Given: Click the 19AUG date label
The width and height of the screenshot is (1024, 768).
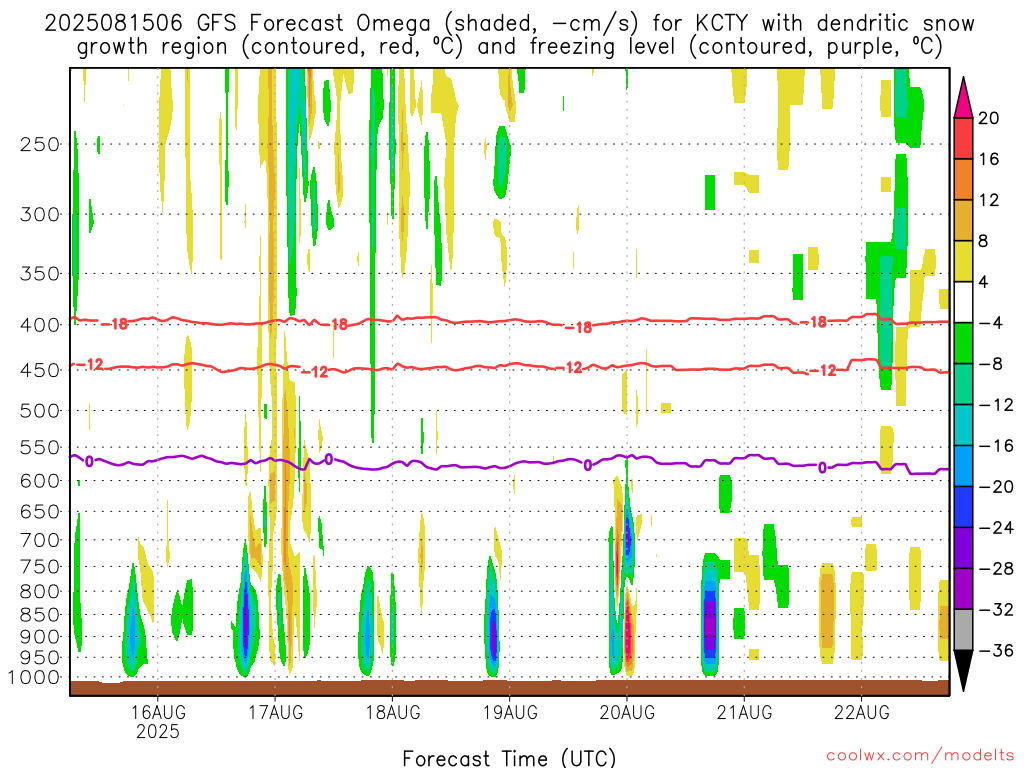Looking at the screenshot, I should pos(510,712).
